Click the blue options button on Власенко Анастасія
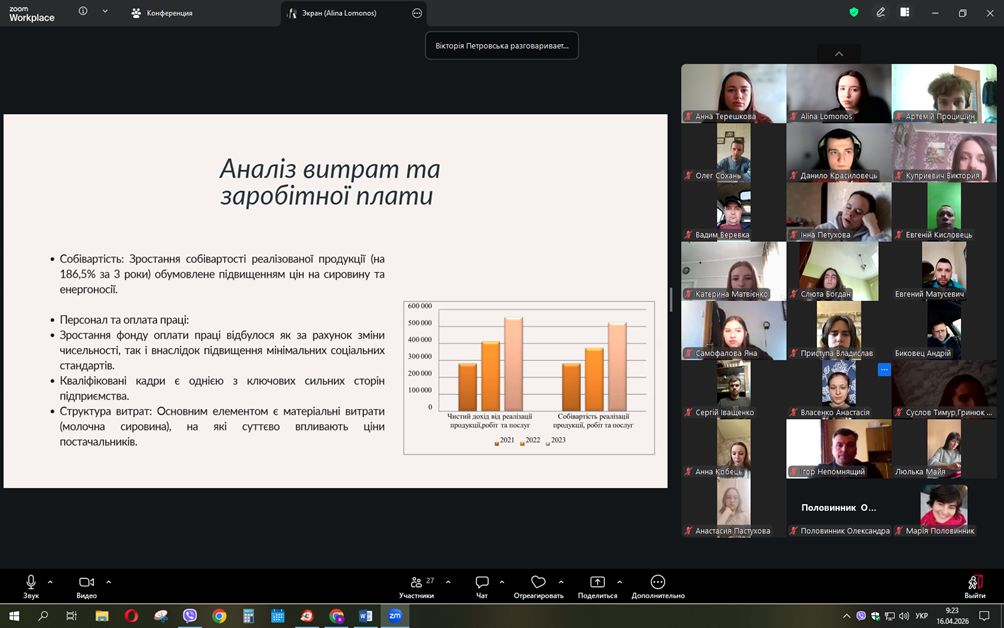The image size is (1004, 628). tap(883, 370)
